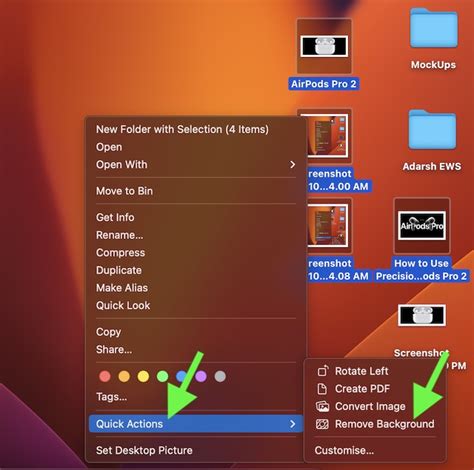The height and width of the screenshot is (470, 474).
Task: Click the MockUps folder name label
Action: pyautogui.click(x=433, y=65)
